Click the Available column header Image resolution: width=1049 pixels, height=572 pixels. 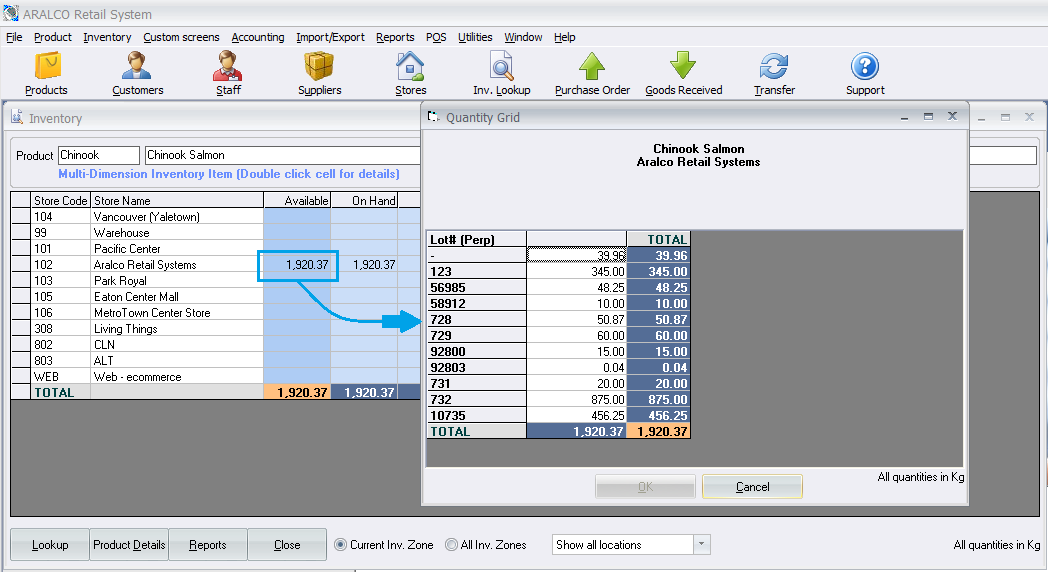click(298, 201)
